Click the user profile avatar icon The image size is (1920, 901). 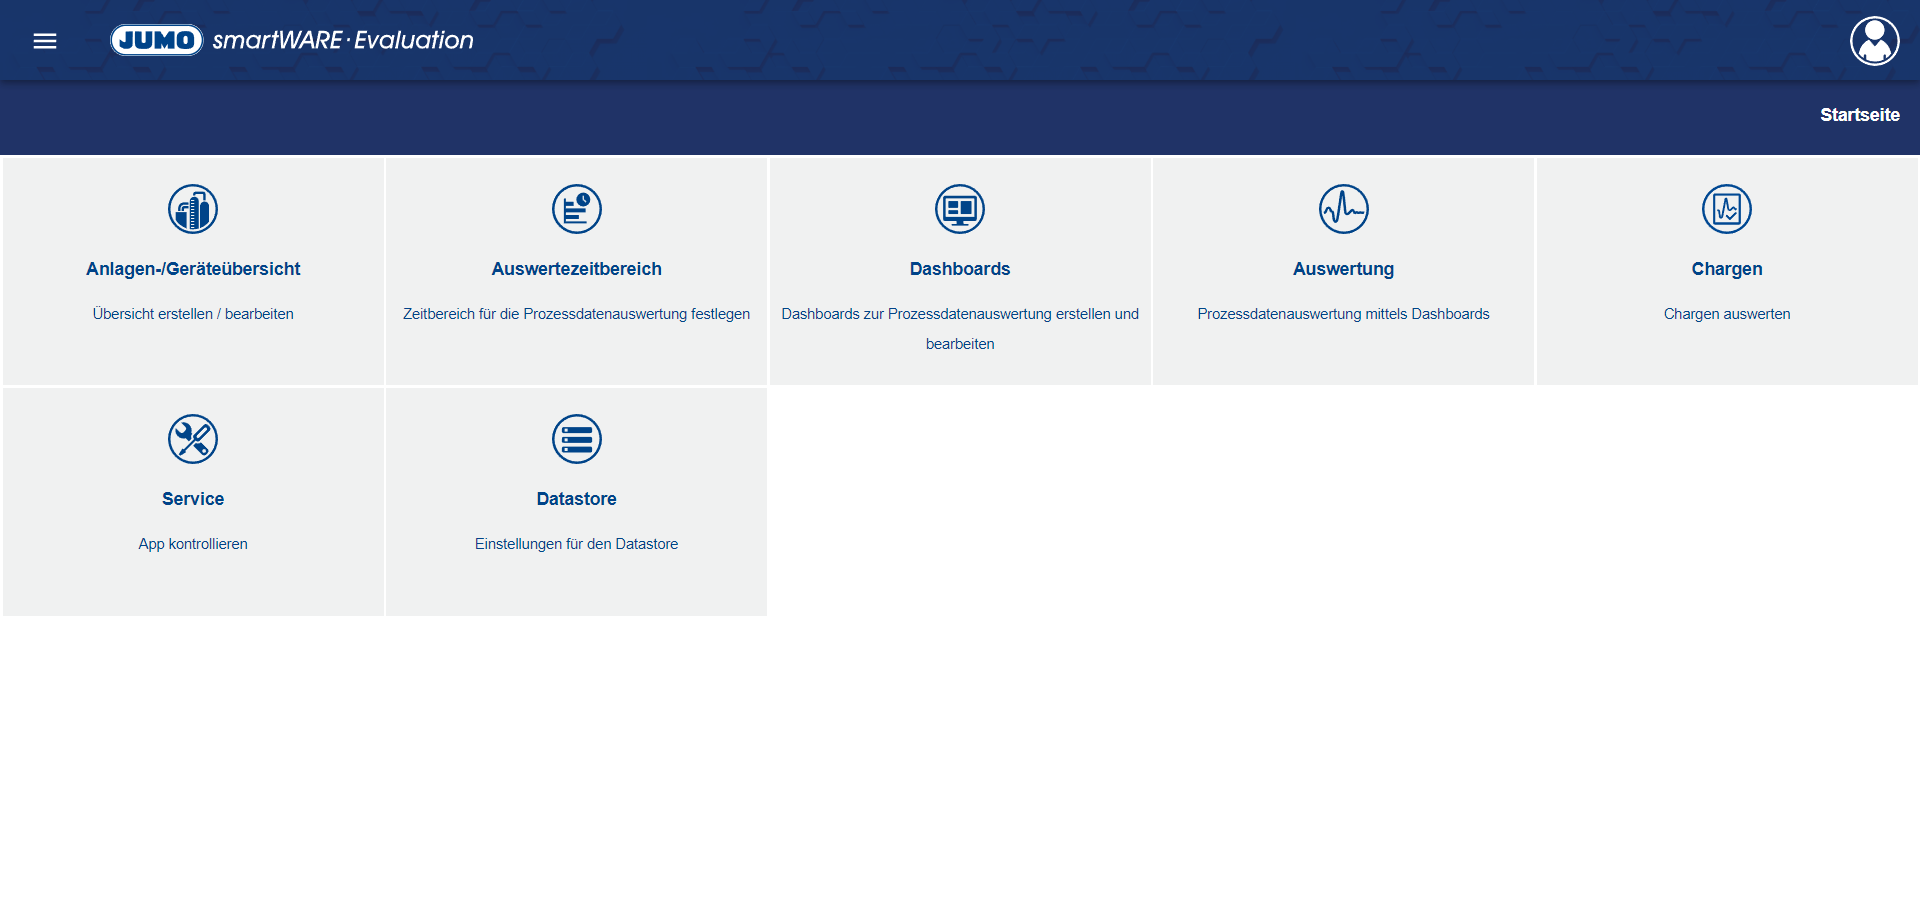click(x=1874, y=41)
